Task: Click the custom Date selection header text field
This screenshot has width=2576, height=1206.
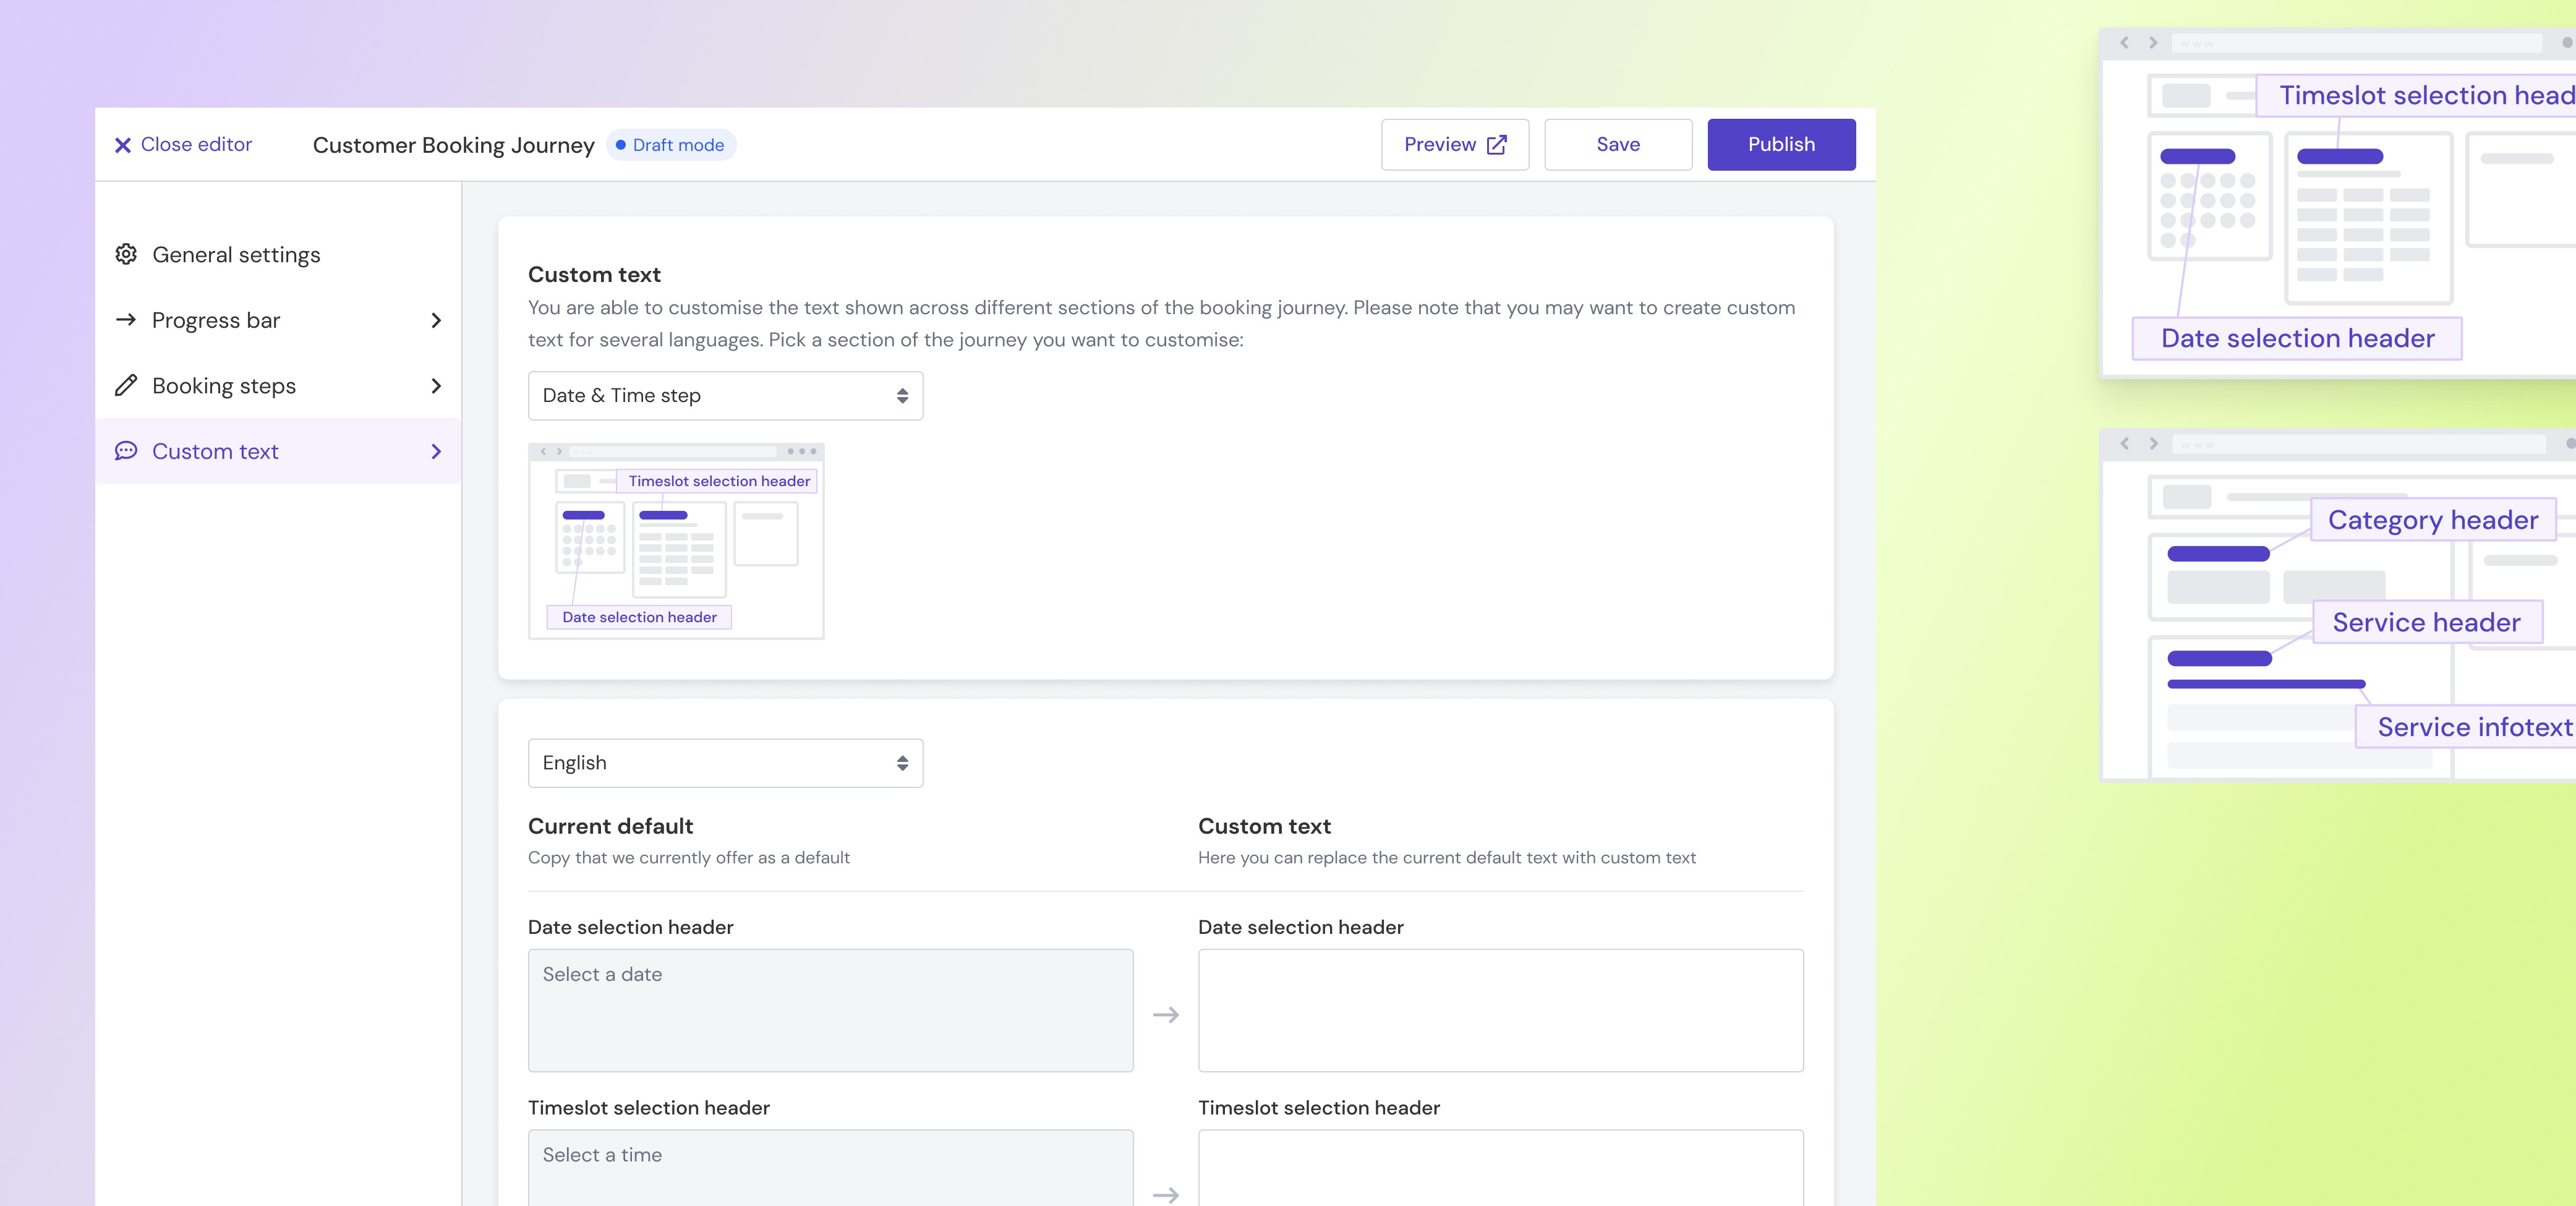Action: pos(1500,1010)
